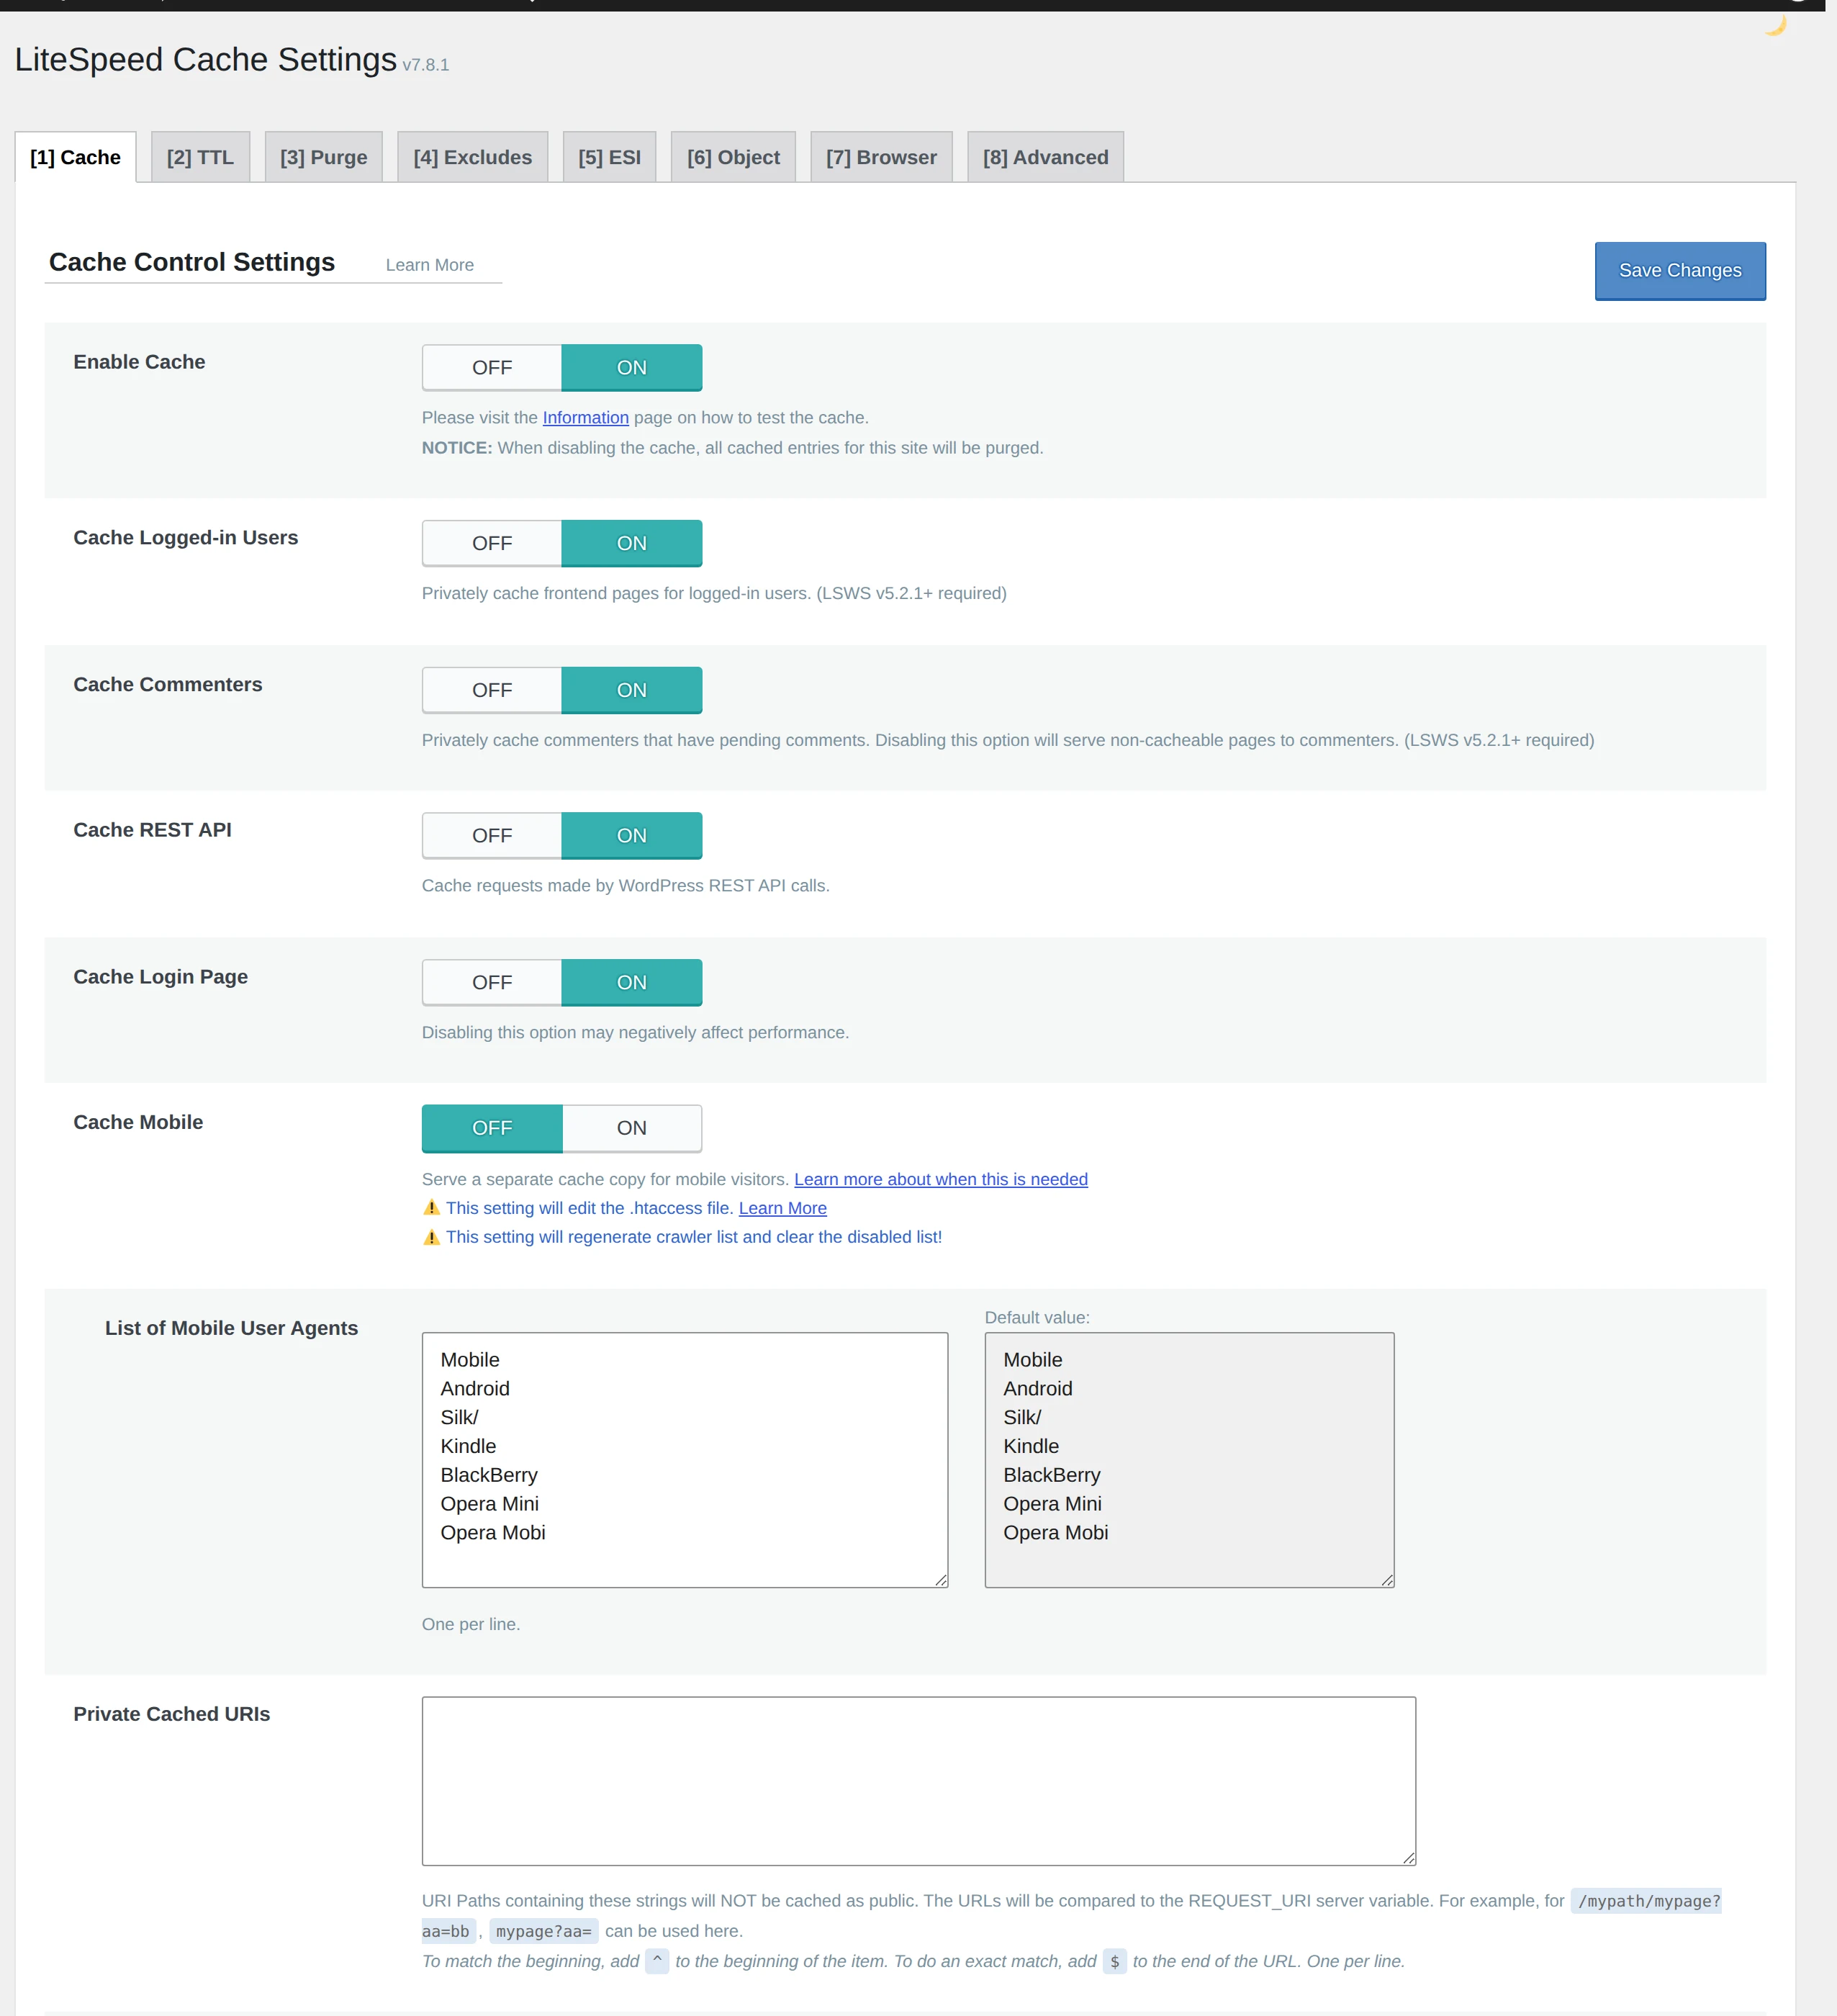This screenshot has width=1837, height=2016.
Task: Open Learn More link about .htaccess file
Action: [x=783, y=1208]
